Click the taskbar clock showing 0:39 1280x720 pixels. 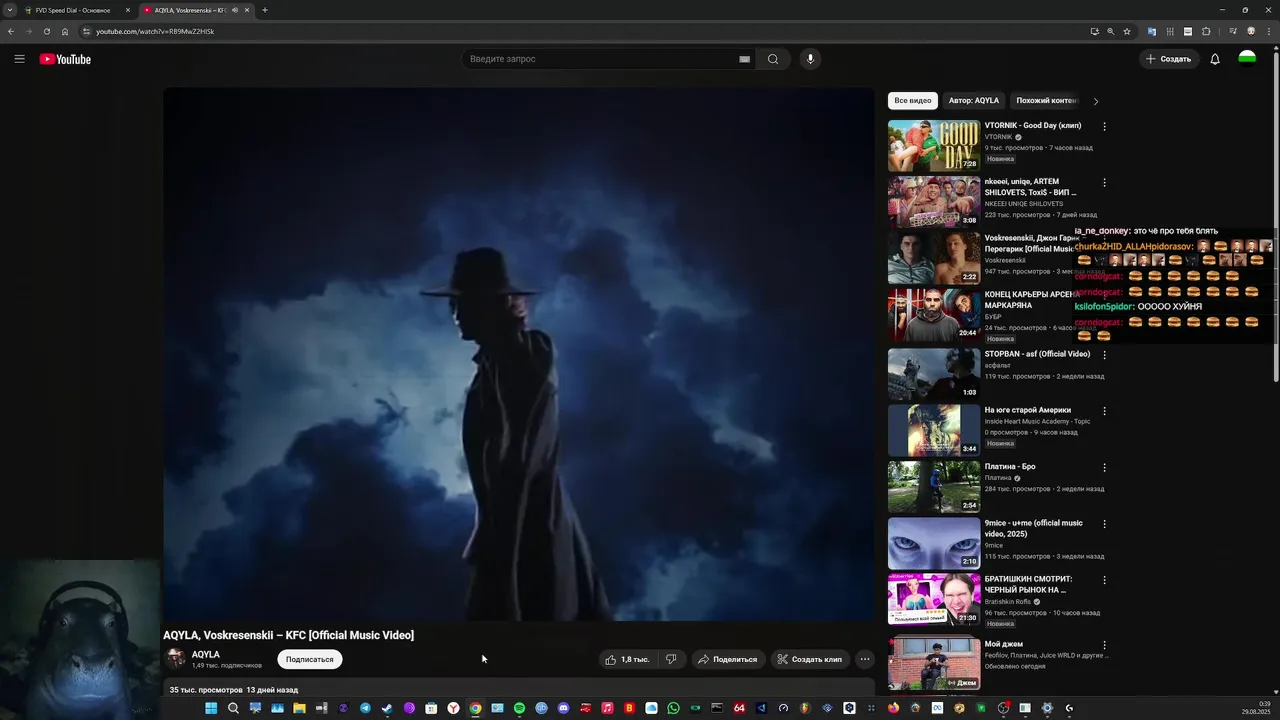point(1256,708)
